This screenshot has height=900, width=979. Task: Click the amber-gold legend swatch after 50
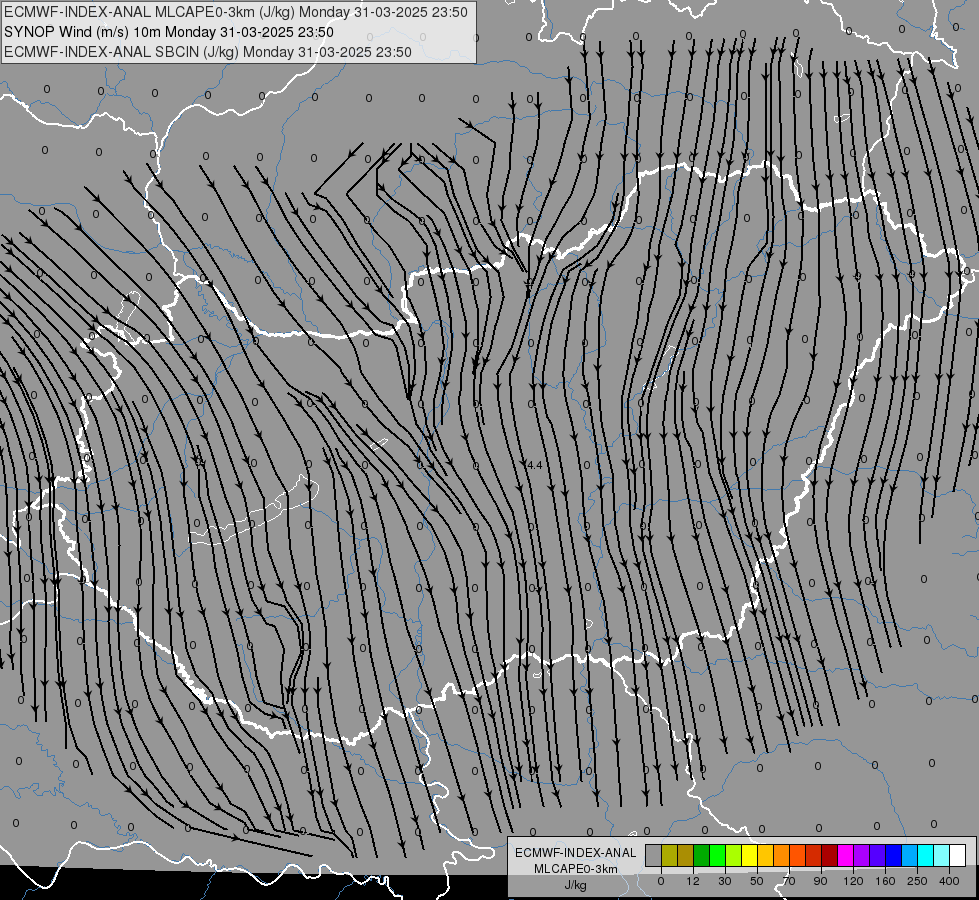pos(765,856)
